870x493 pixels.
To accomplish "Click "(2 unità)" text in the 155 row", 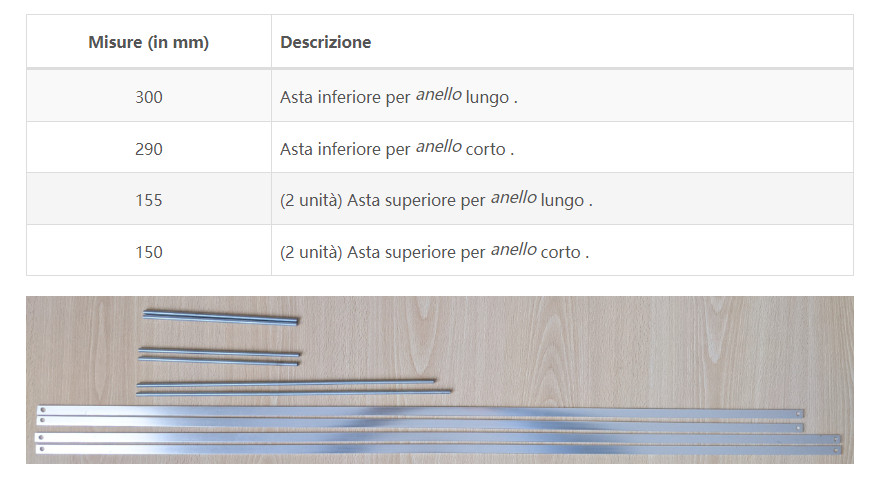I will 311,200.
